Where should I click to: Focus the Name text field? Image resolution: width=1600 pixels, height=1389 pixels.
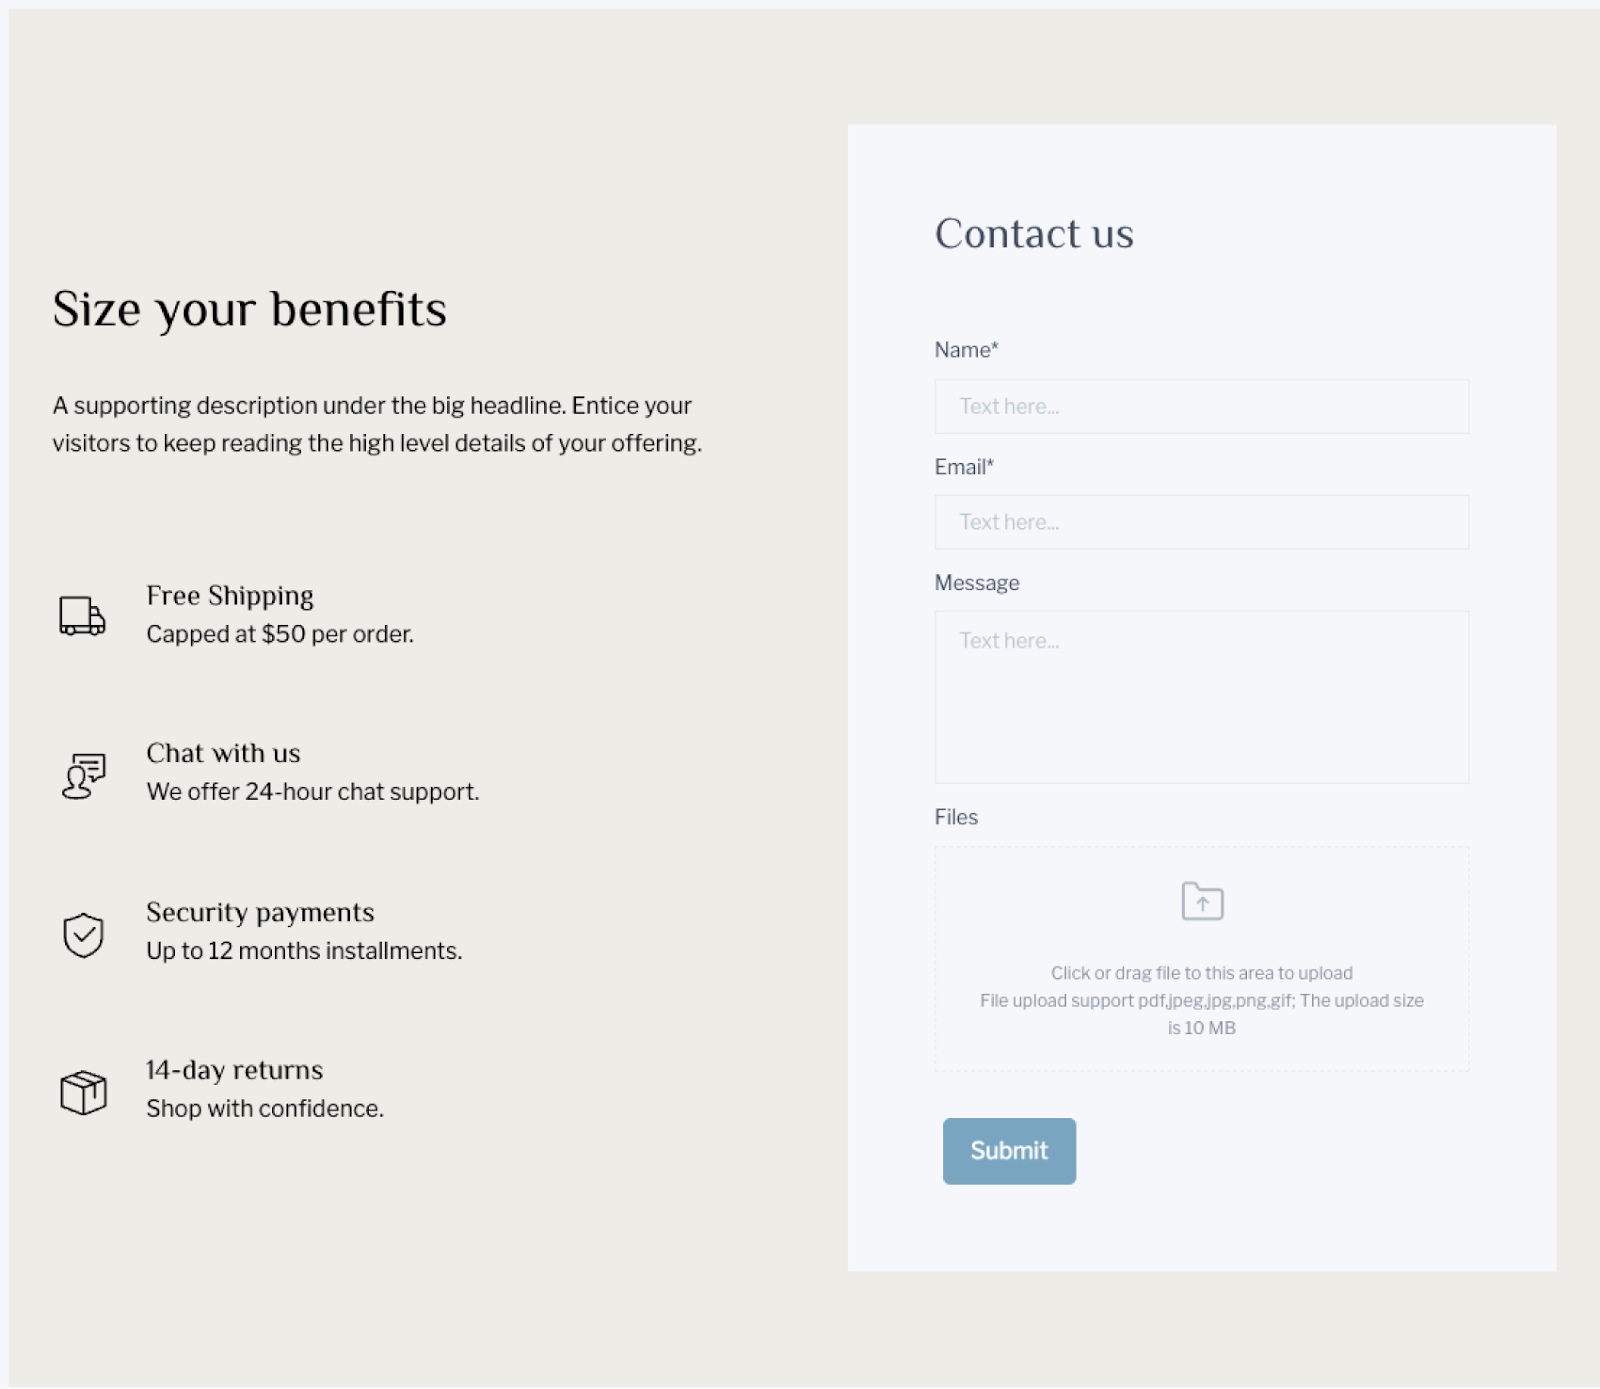click(x=1201, y=406)
